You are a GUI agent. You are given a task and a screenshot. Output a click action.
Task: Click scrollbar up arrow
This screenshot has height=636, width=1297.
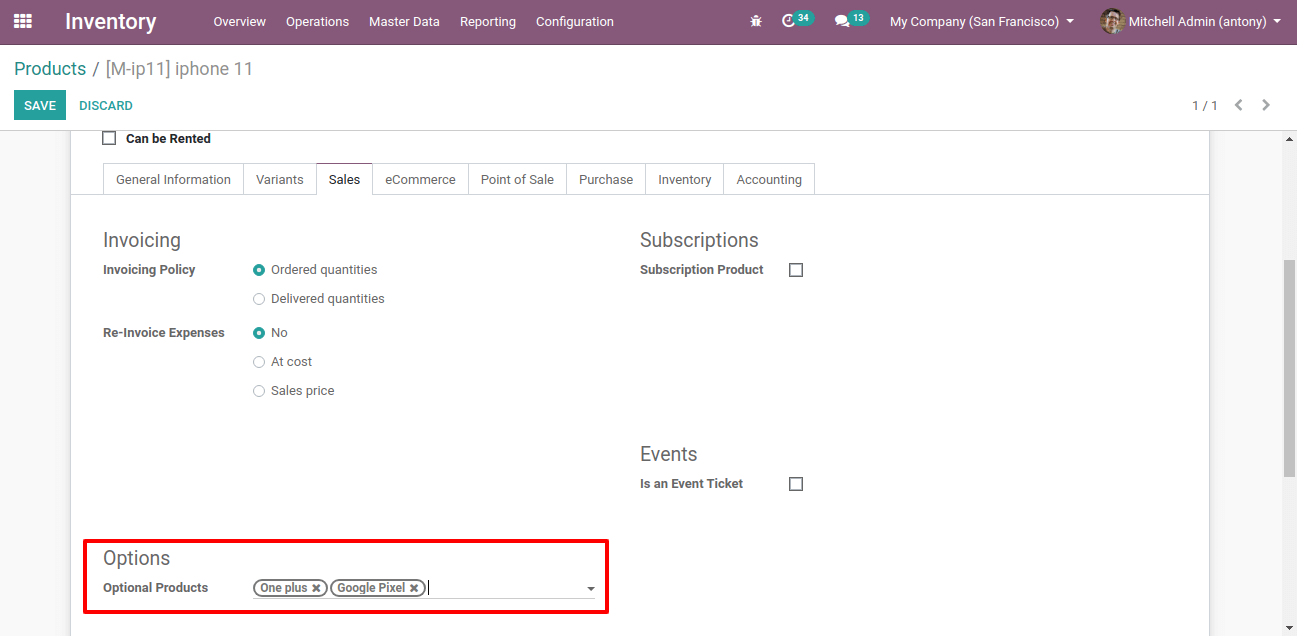coord(1289,139)
